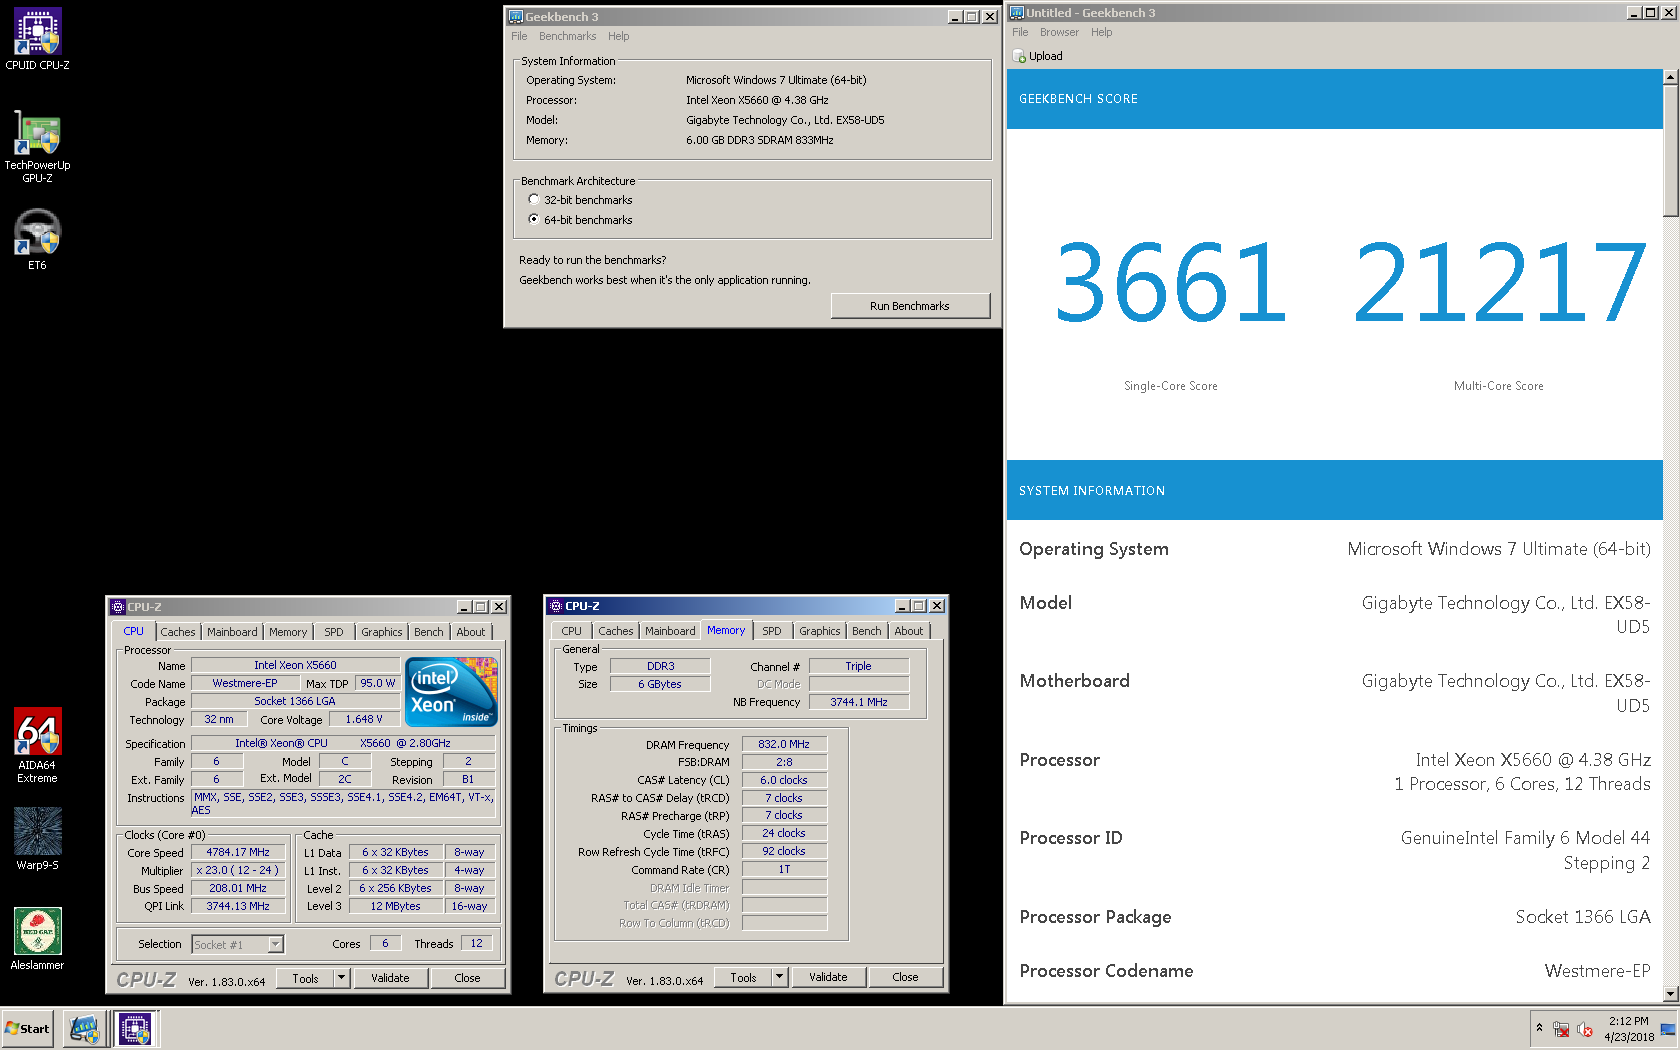This screenshot has height=1050, width=1680.
Task: Switch to the SPD tab in the right CPU-Z window
Action: (772, 631)
